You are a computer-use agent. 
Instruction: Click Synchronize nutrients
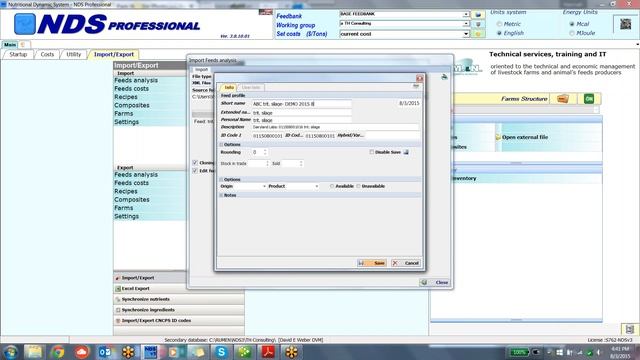[178, 299]
